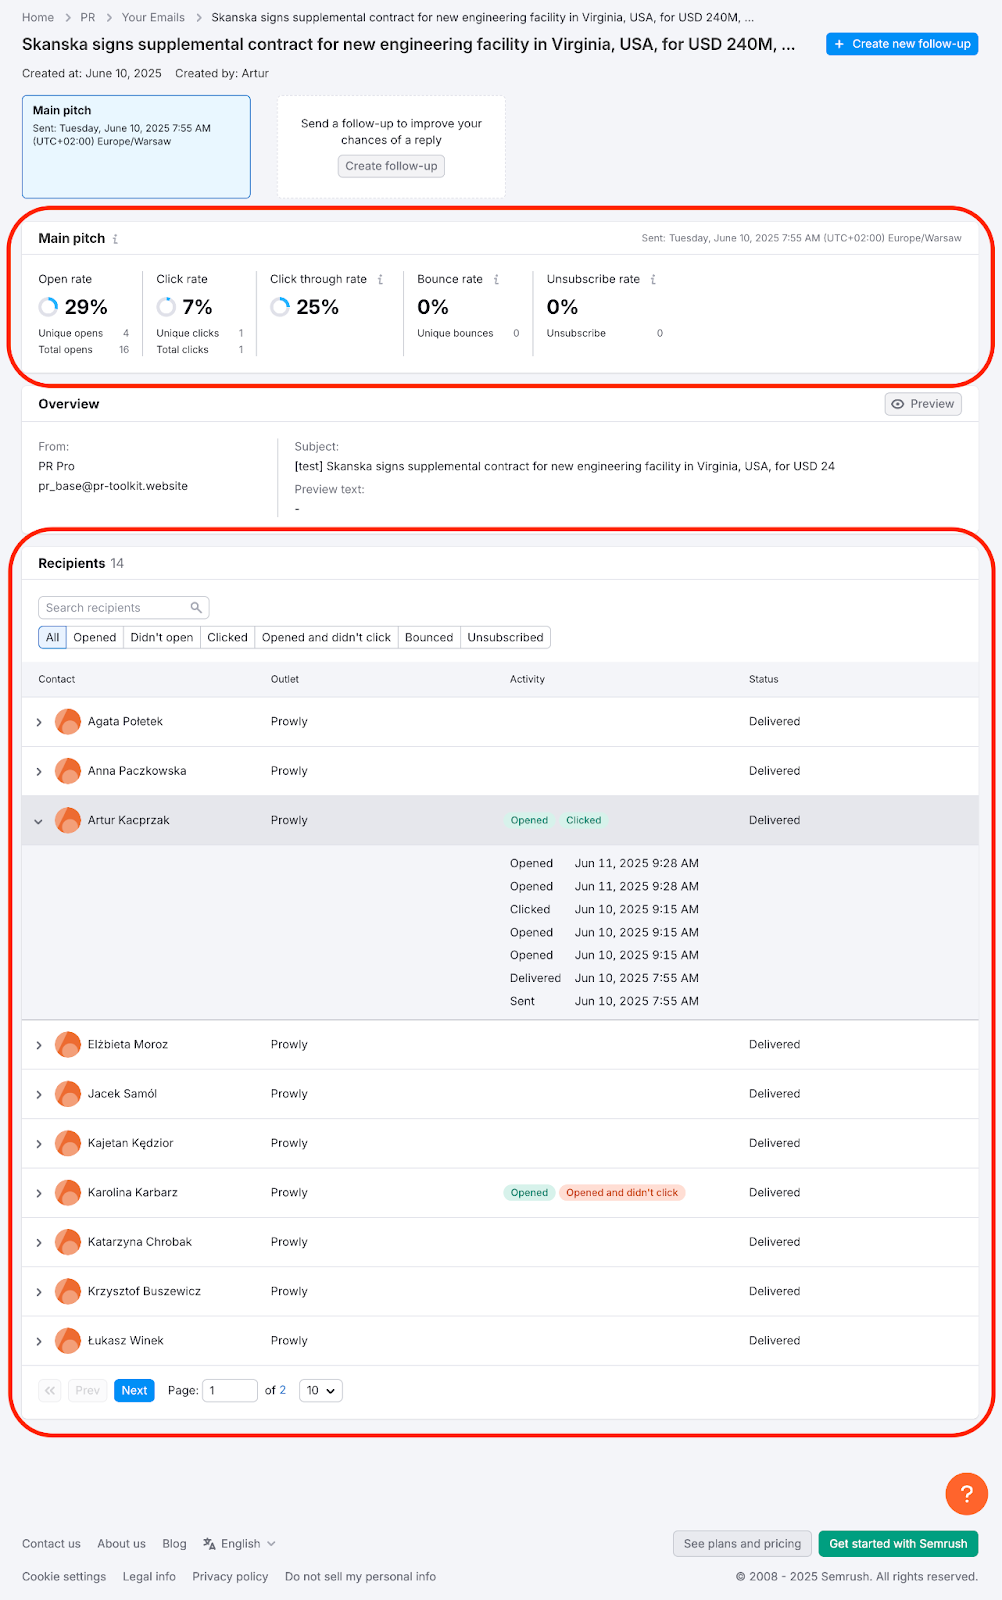This screenshot has width=1002, height=1600.
Task: Click info icon beside Click through rate
Action: (380, 280)
